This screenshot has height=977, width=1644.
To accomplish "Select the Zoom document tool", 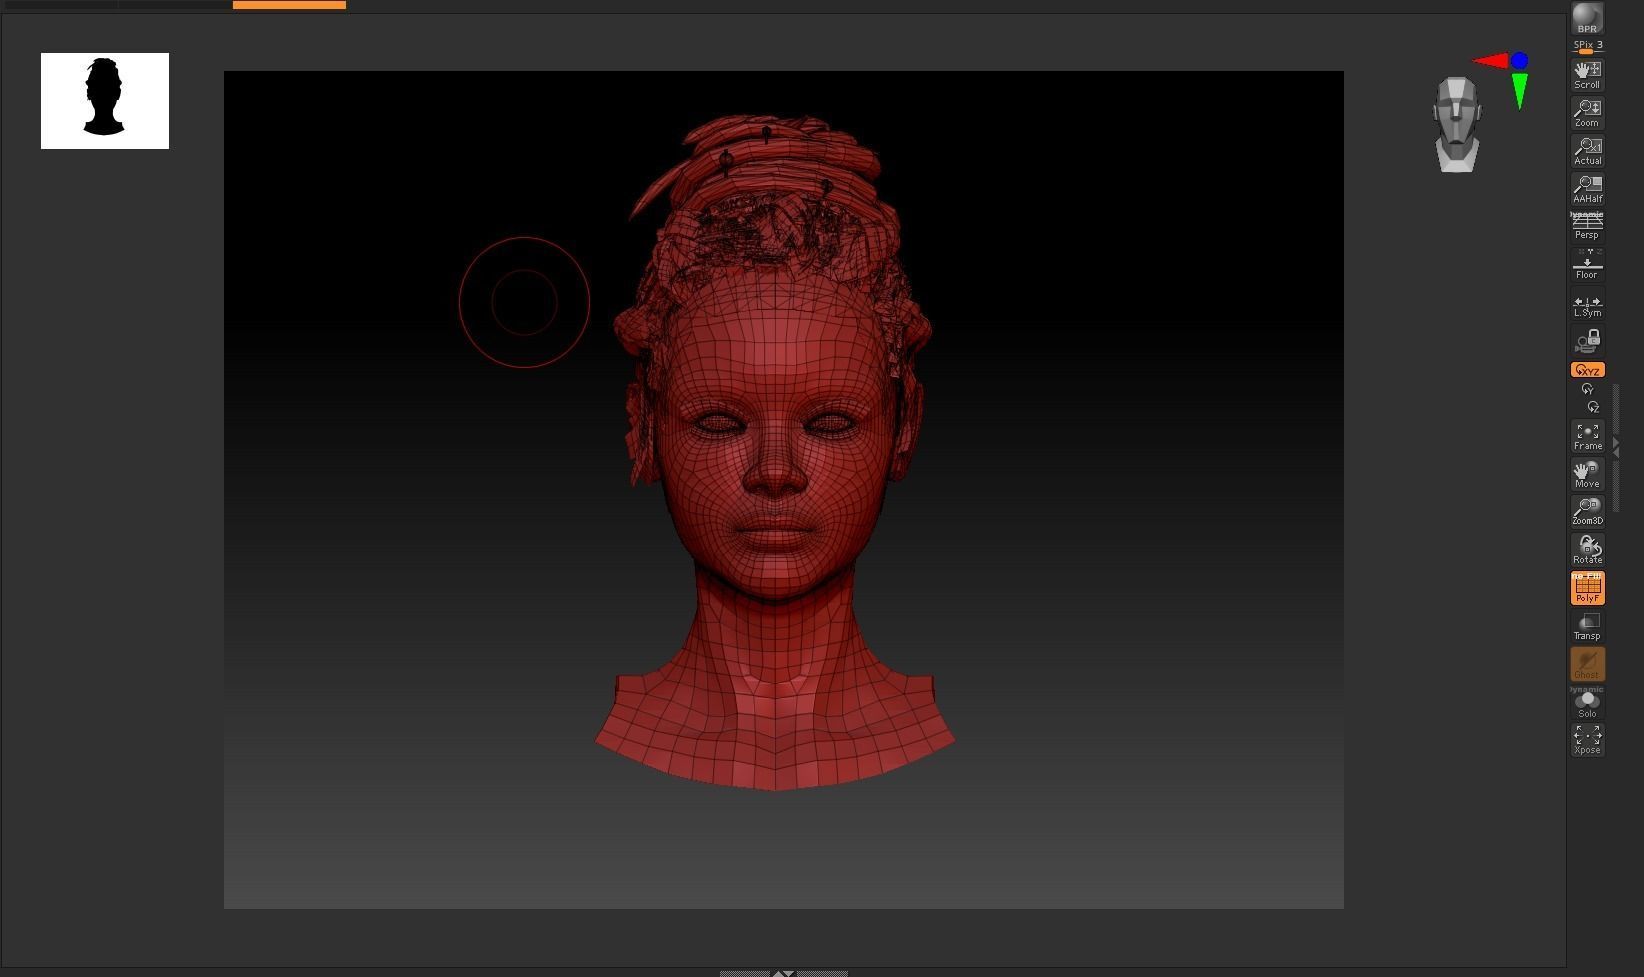I will click(x=1587, y=113).
